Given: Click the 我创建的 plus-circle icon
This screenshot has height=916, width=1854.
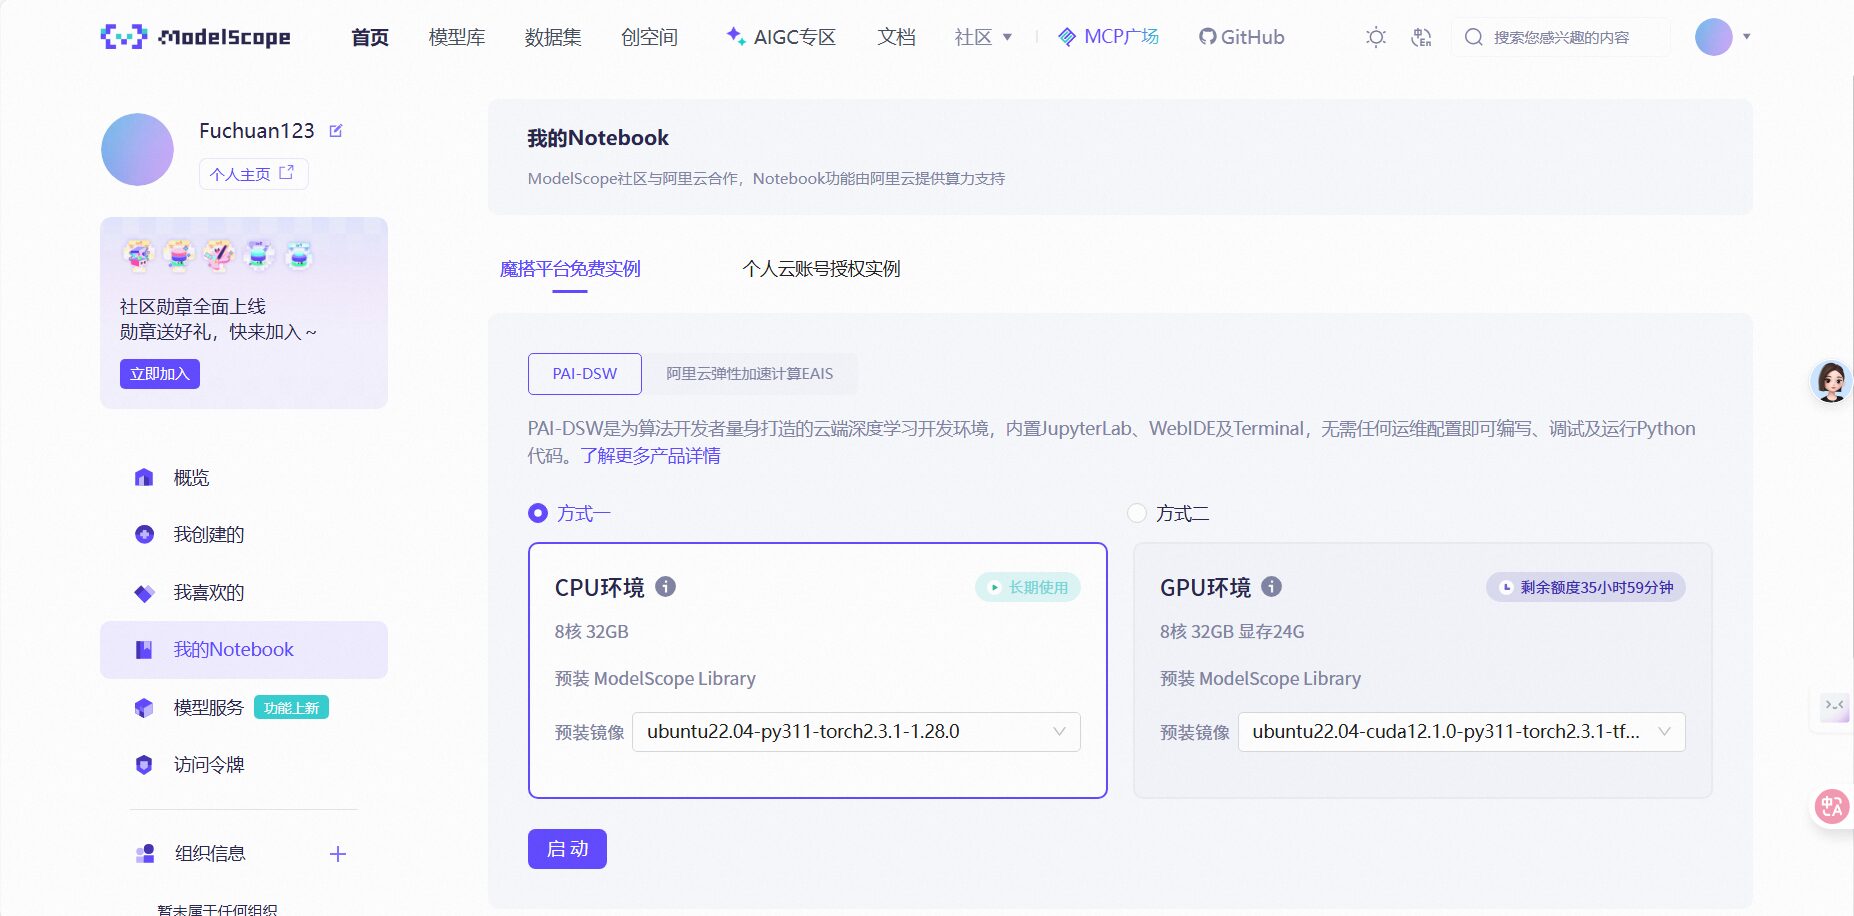Looking at the screenshot, I should 144,534.
